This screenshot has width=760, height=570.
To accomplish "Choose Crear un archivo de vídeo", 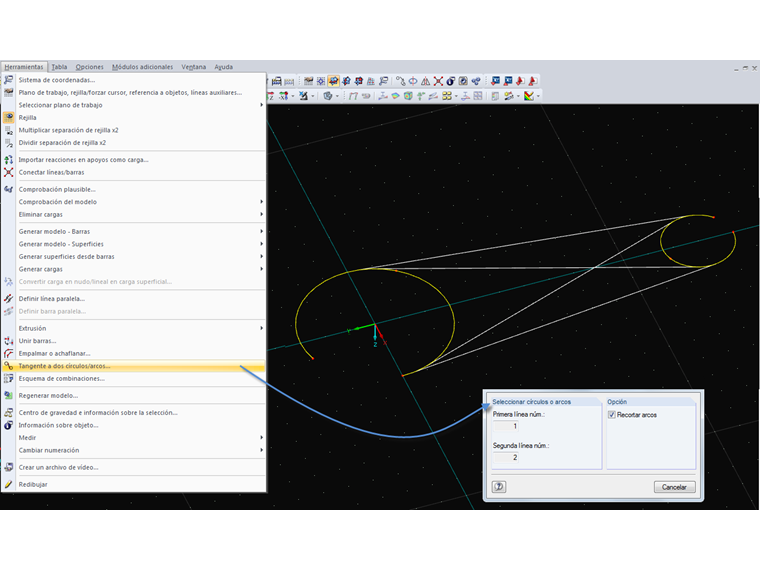I will coord(133,468).
